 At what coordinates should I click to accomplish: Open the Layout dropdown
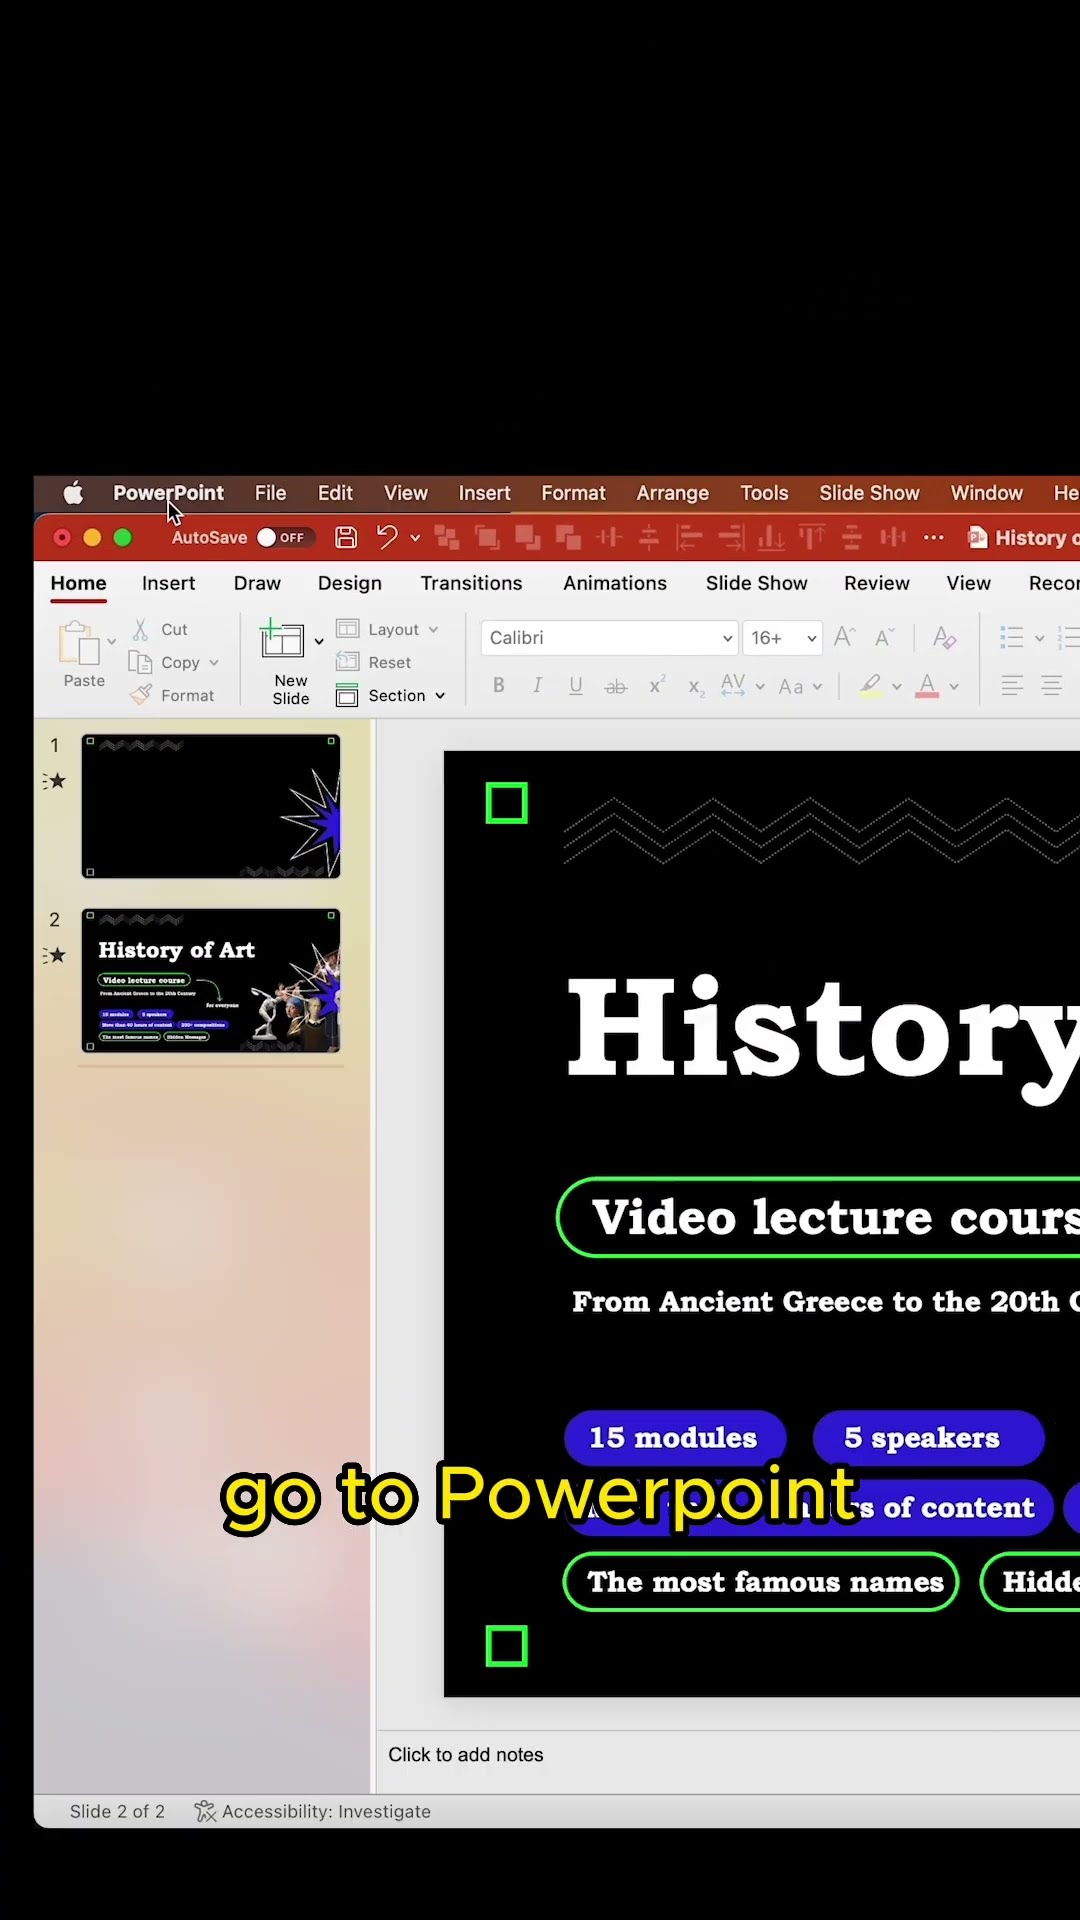[x=388, y=629]
